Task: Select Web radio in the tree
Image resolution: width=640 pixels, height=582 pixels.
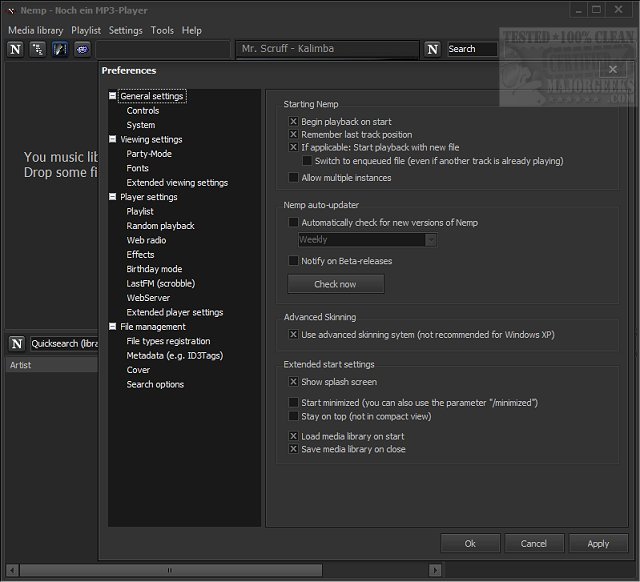Action: point(146,240)
